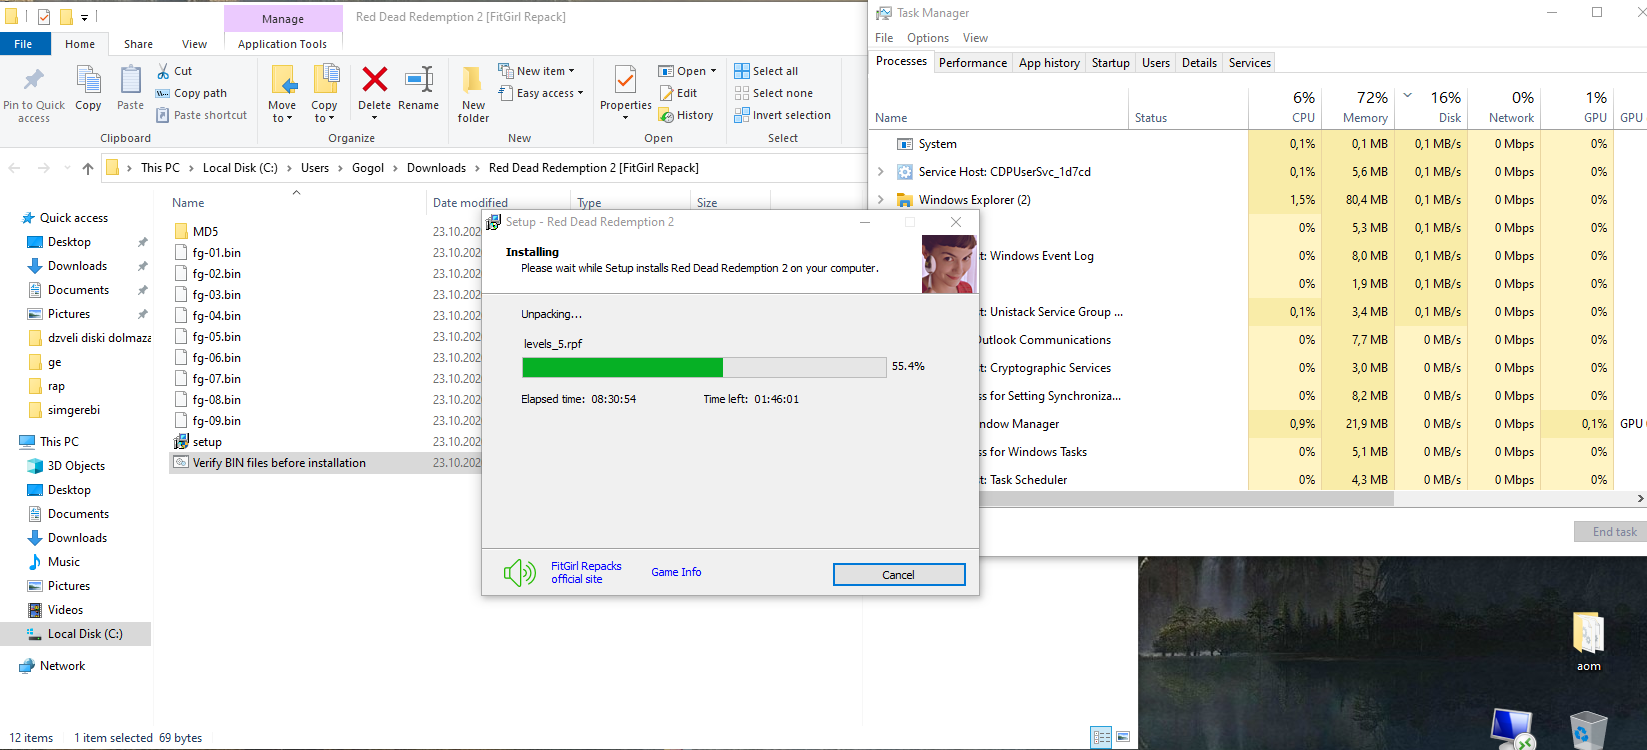Click Pin to Quick access icon
The width and height of the screenshot is (1647, 750).
pos(34,80)
